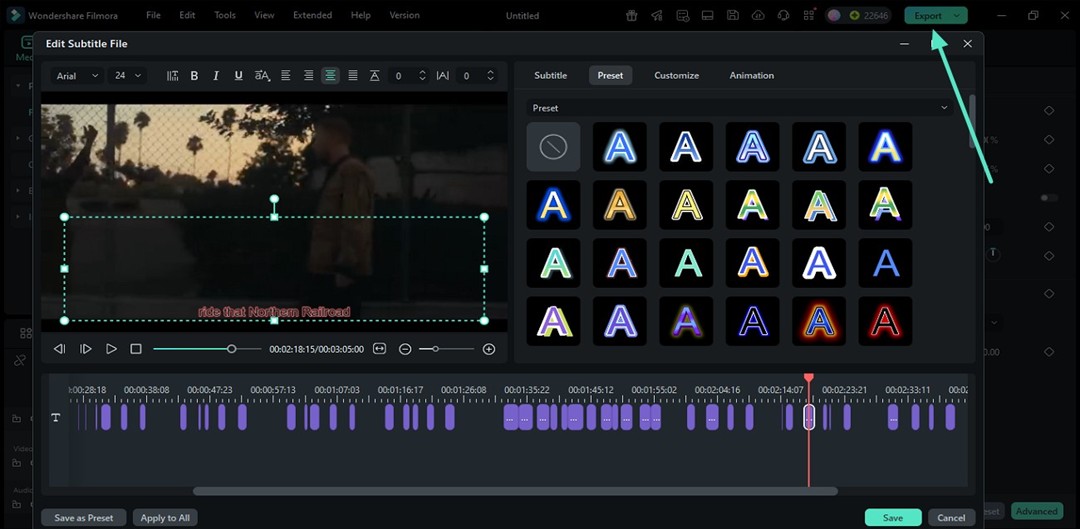Click the Apply to All button
Screen dimensions: 1080x529
(165, 518)
